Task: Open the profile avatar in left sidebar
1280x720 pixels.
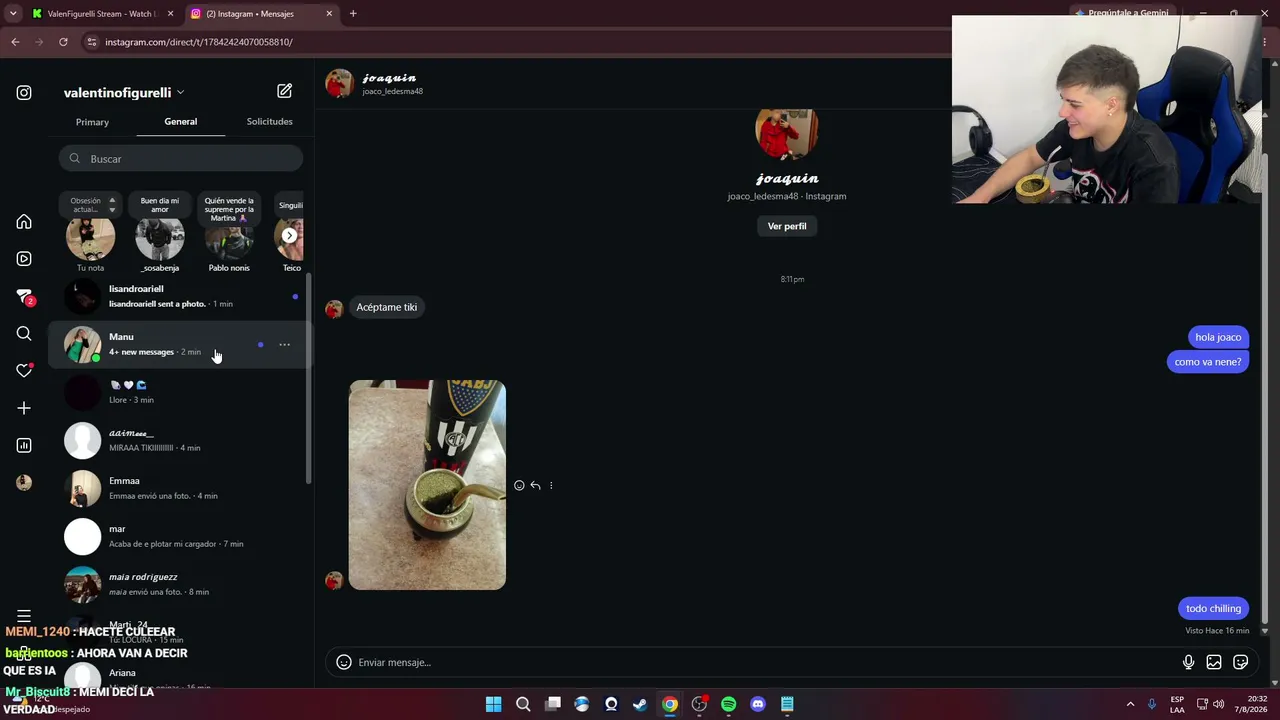Action: click(24, 483)
